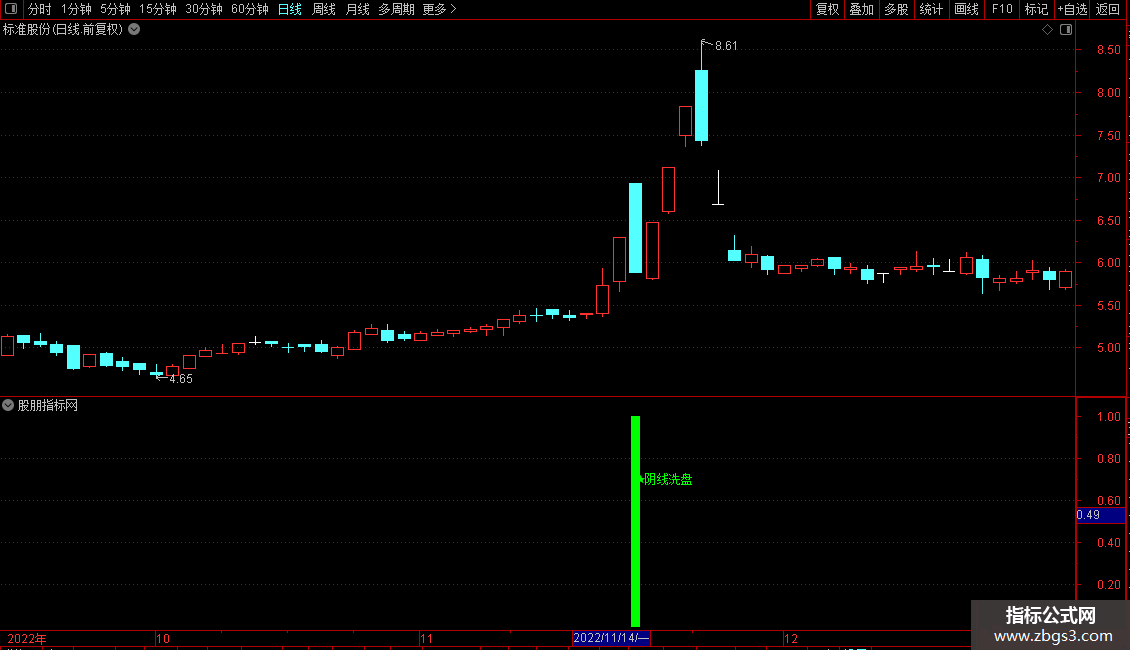Viewport: 1130px width, 650px height.
Task: Click the 阴线洗盘 indicator label
Action: point(667,479)
